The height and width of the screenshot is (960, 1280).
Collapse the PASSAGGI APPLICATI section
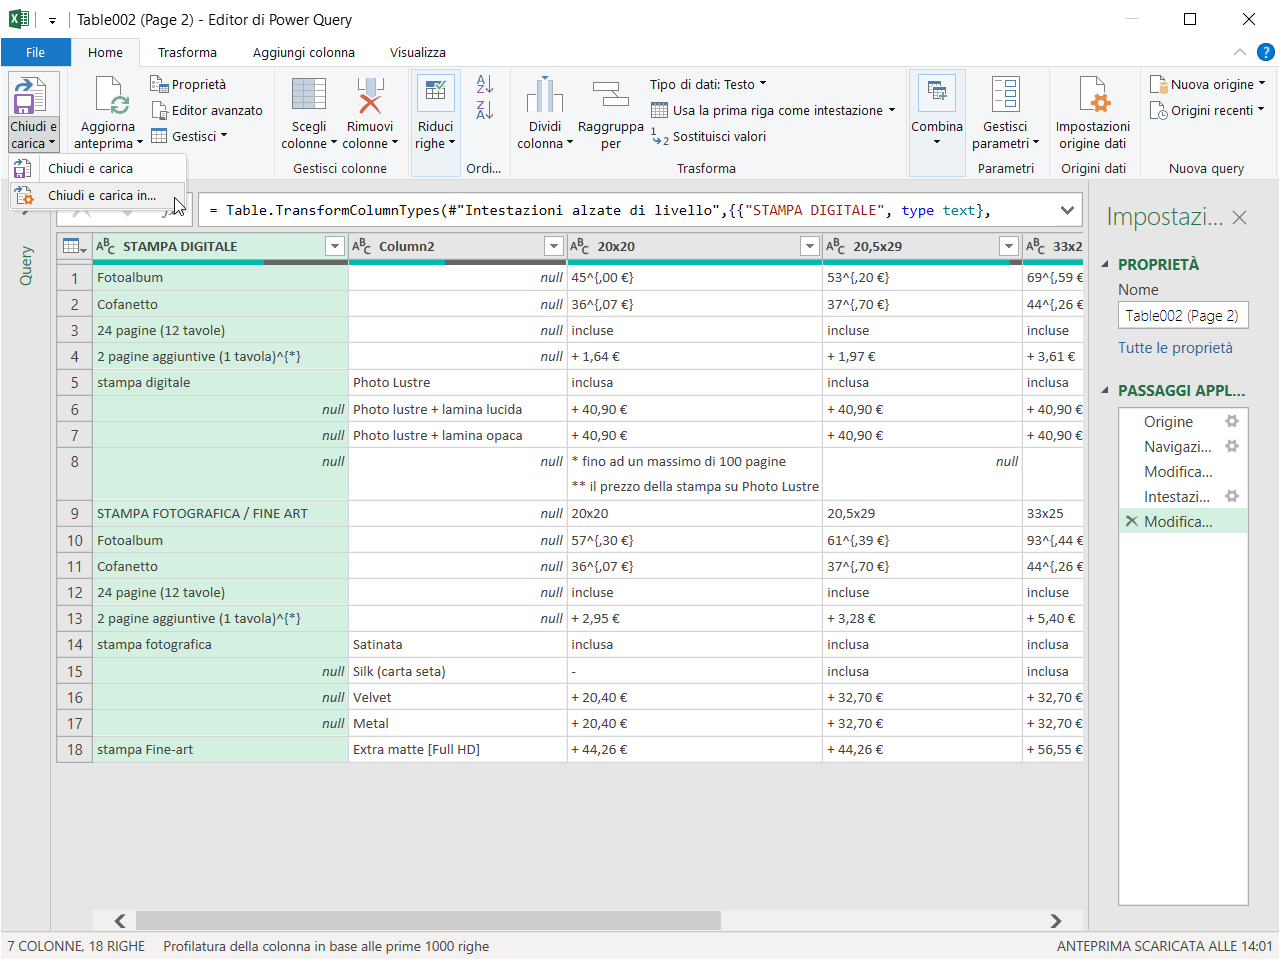coord(1105,390)
